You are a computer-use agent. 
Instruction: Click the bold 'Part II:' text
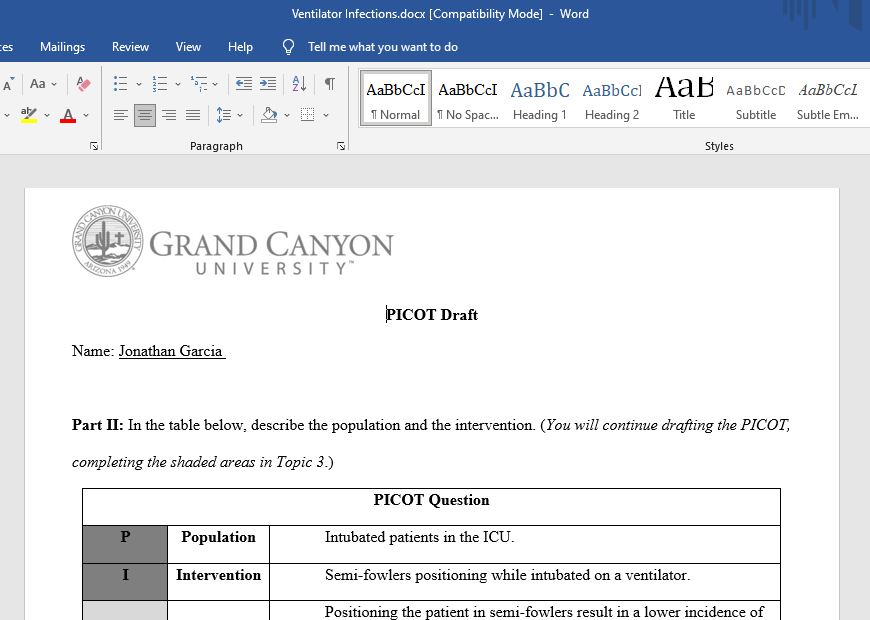[x=98, y=425]
